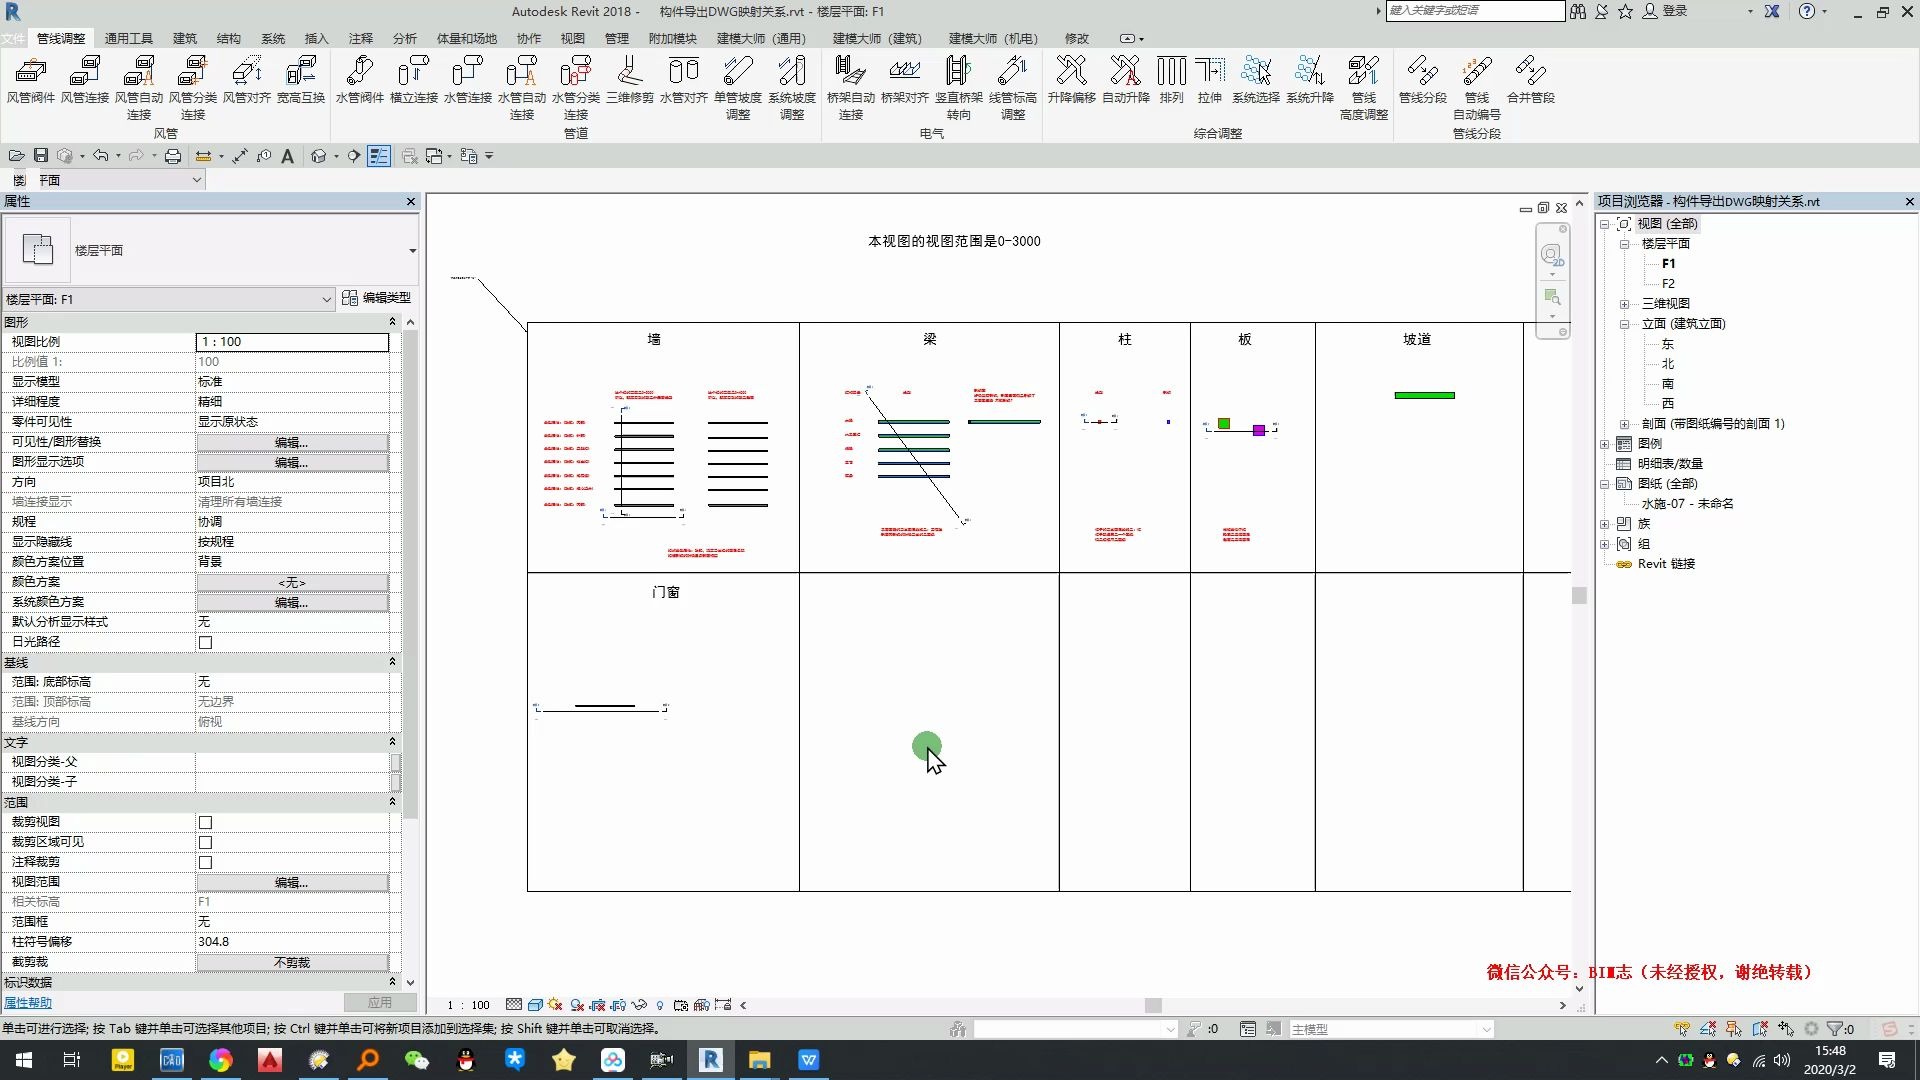Expand the 族 families node
Viewport: 1920px width, 1080px height.
point(1605,524)
